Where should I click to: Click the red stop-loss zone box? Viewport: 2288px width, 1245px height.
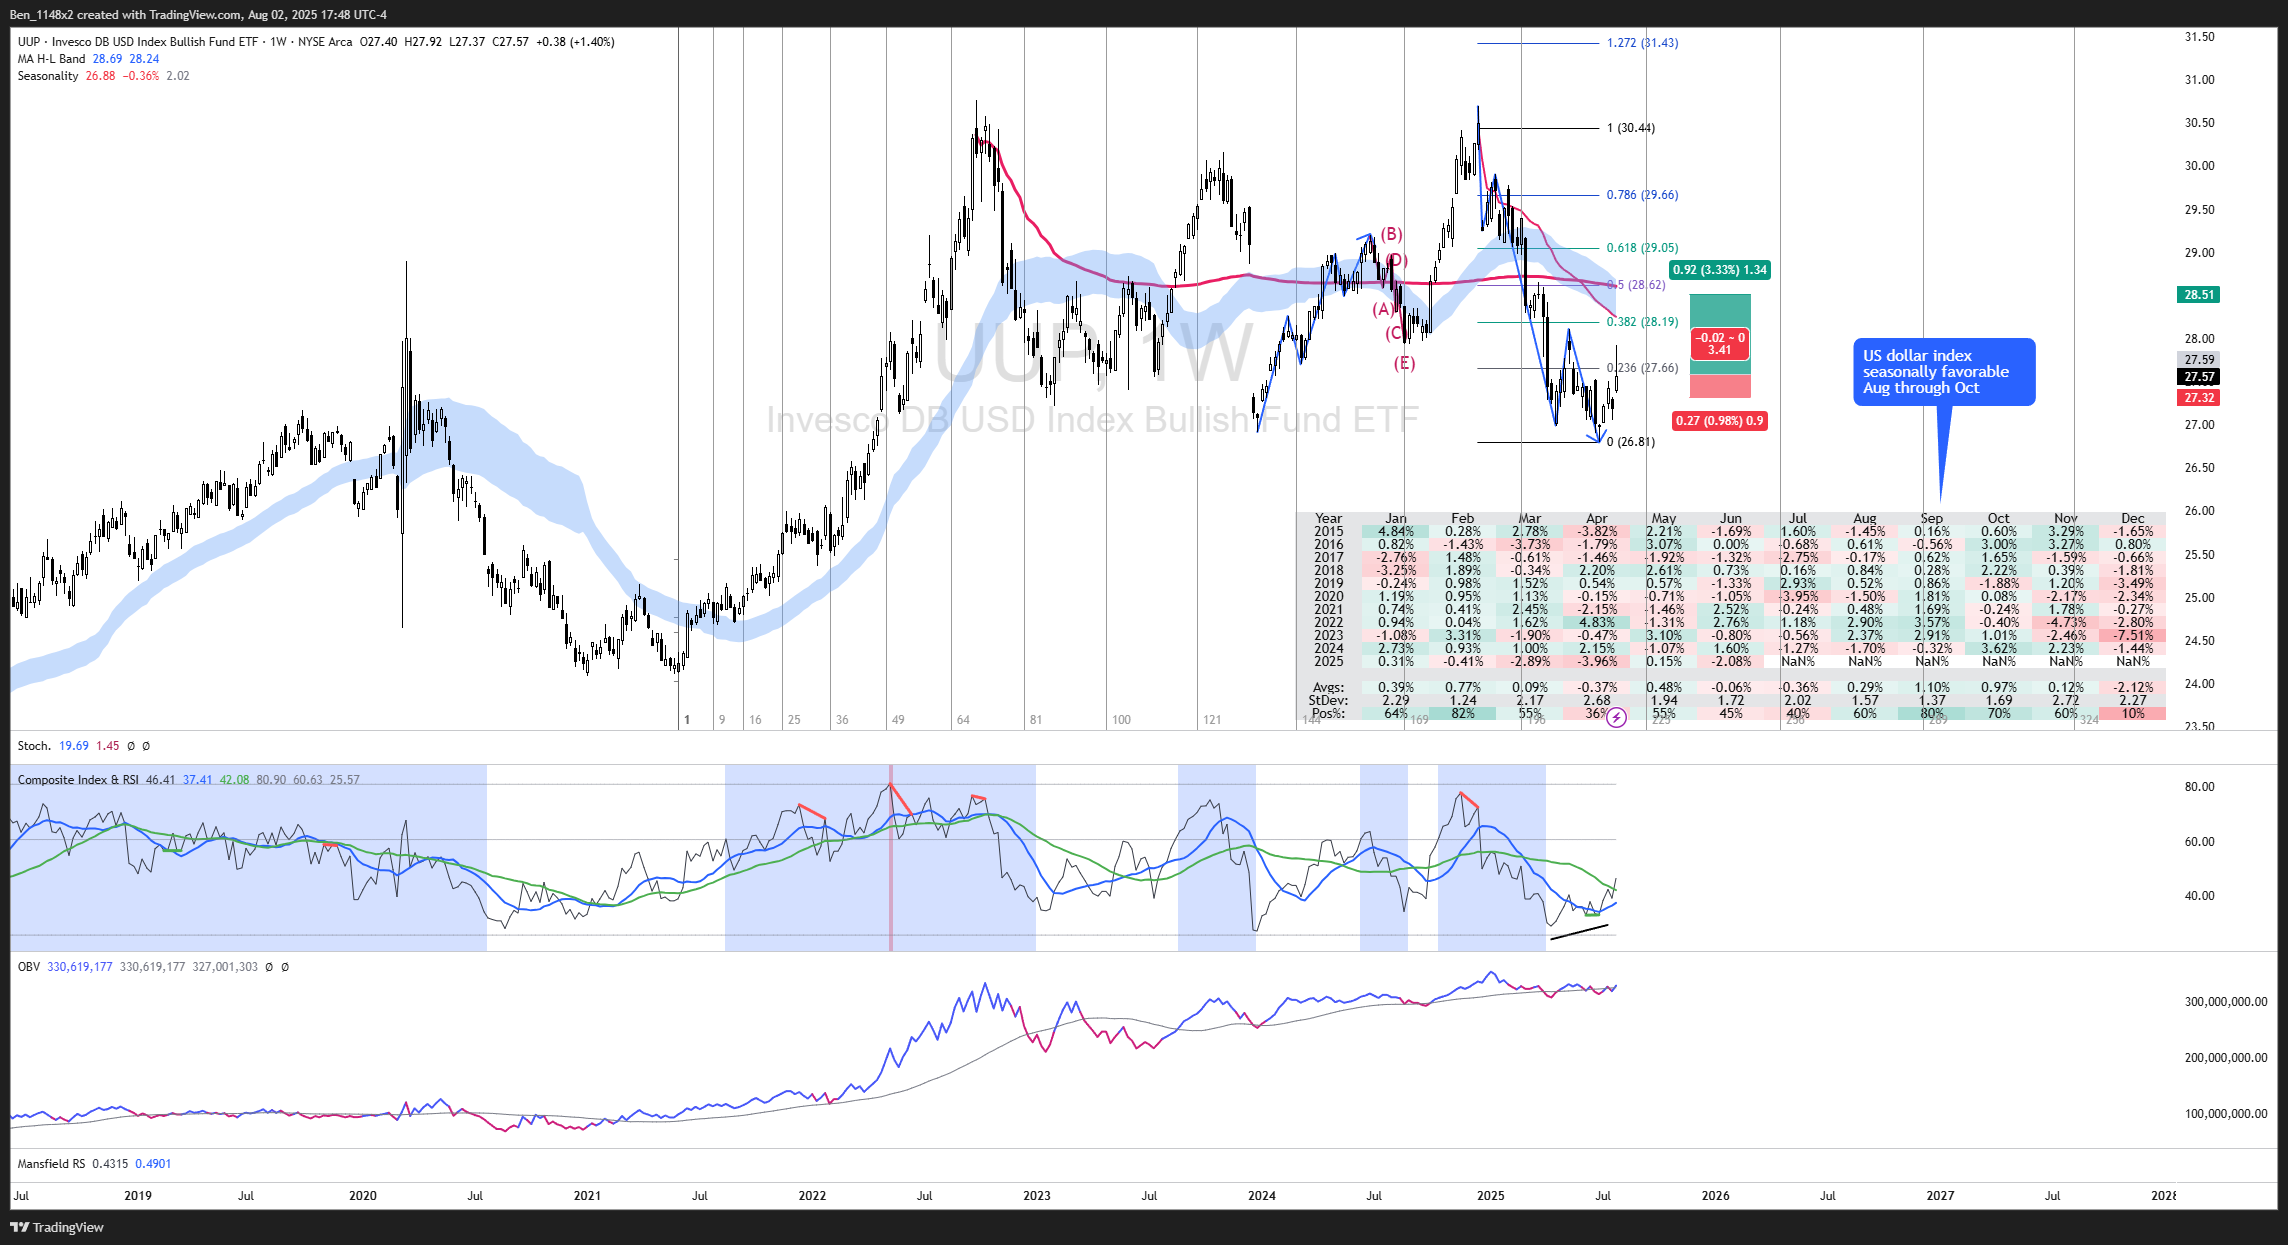pos(1719,386)
